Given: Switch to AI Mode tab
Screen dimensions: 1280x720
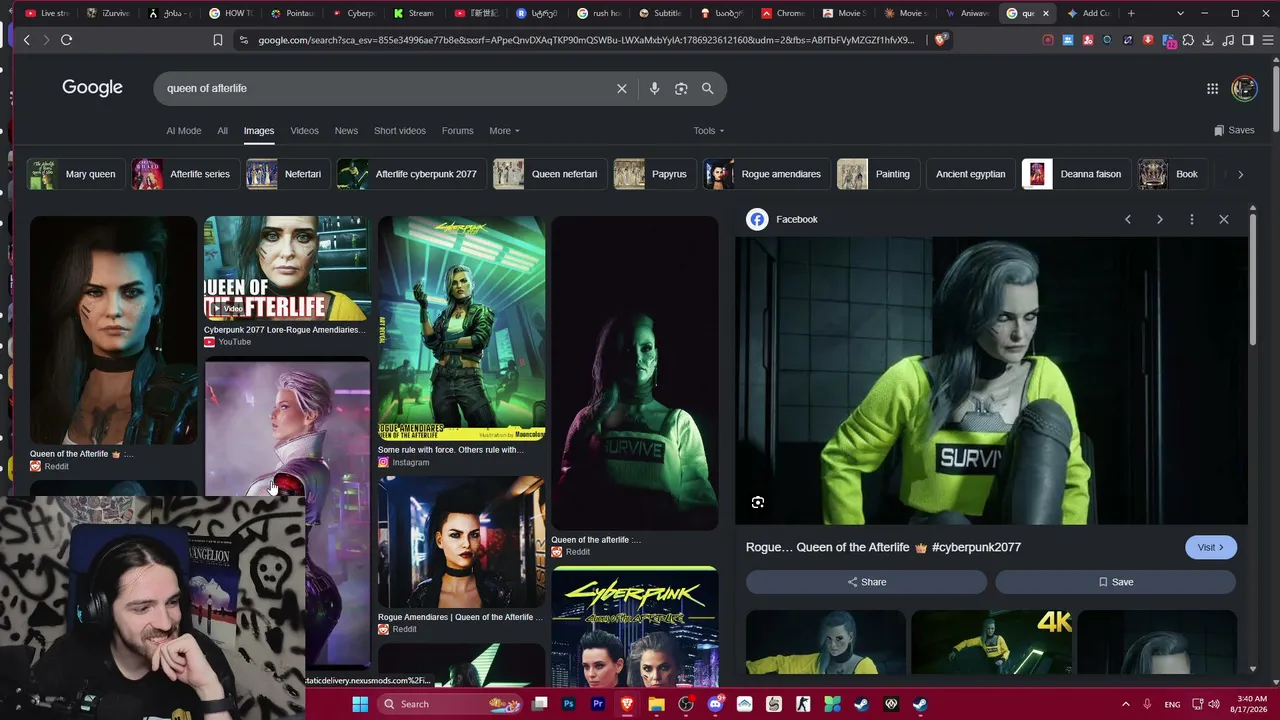Looking at the screenshot, I should (184, 131).
